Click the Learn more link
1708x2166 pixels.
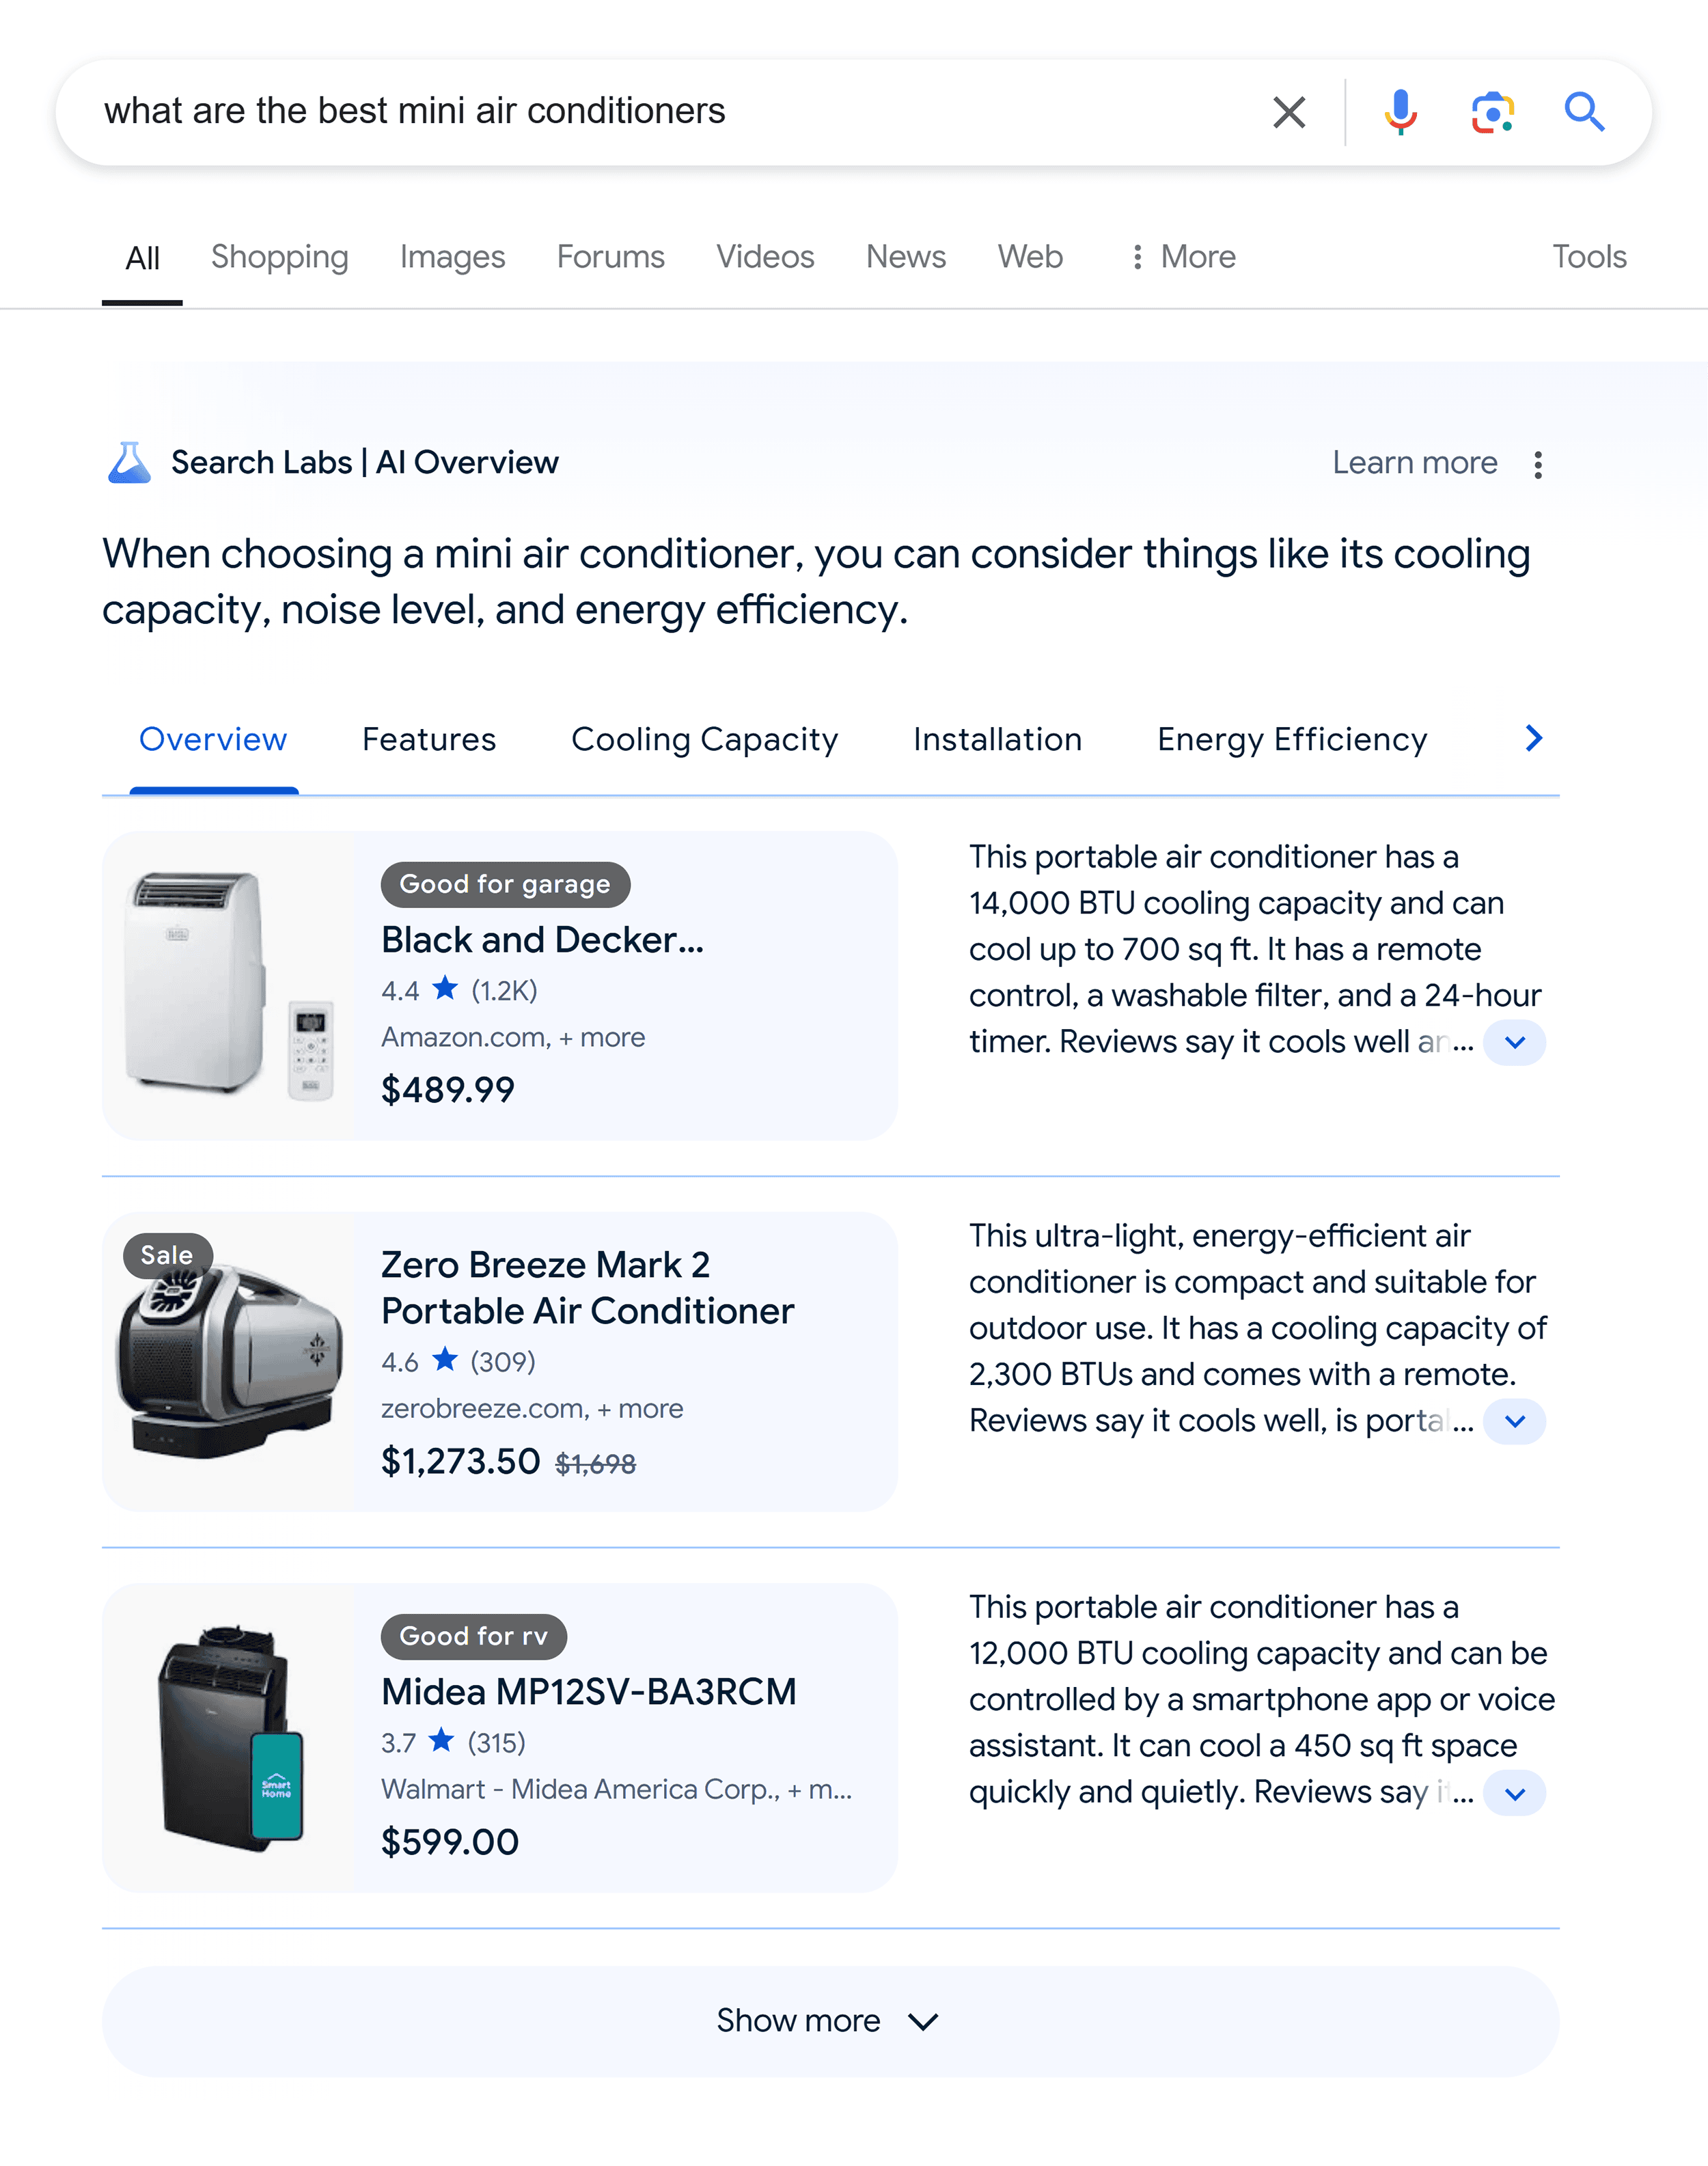(1414, 462)
